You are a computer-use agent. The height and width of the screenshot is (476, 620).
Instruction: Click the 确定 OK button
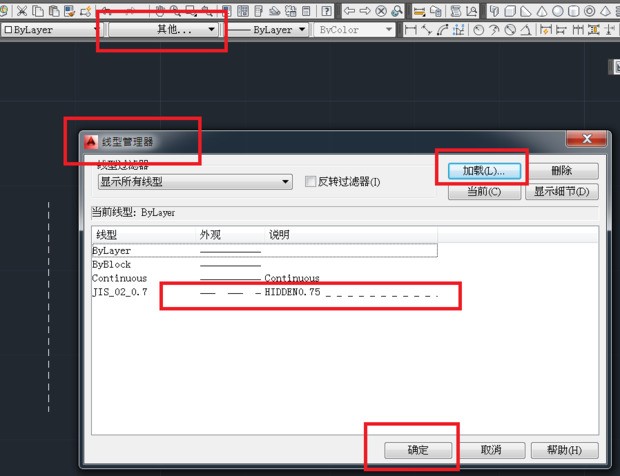coord(418,450)
